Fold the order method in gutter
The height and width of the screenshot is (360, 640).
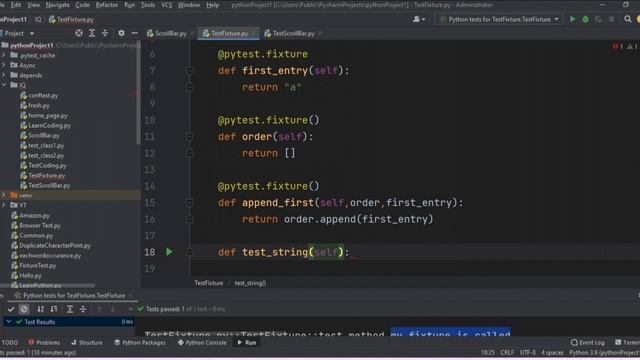pos(189,137)
